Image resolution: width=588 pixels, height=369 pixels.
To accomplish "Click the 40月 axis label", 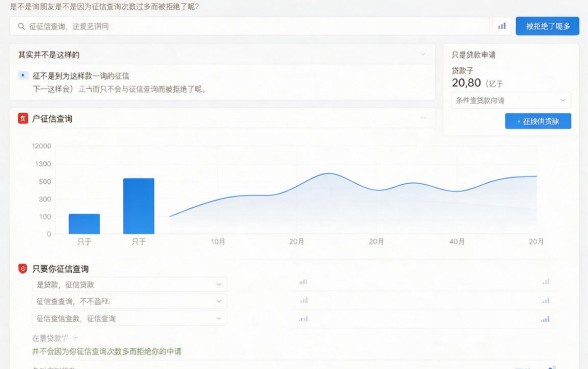I will (457, 242).
